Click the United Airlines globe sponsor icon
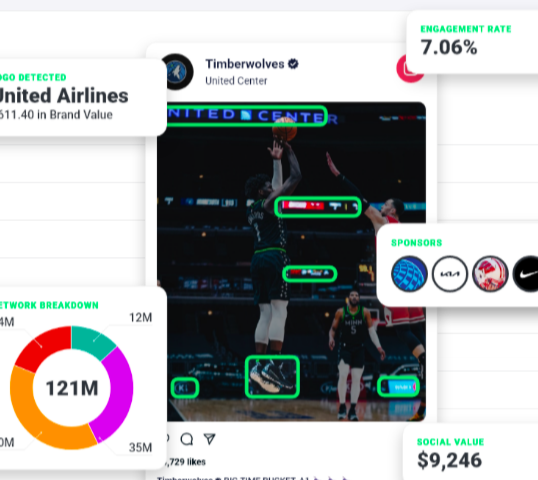Image resolution: width=538 pixels, height=480 pixels. point(409,274)
